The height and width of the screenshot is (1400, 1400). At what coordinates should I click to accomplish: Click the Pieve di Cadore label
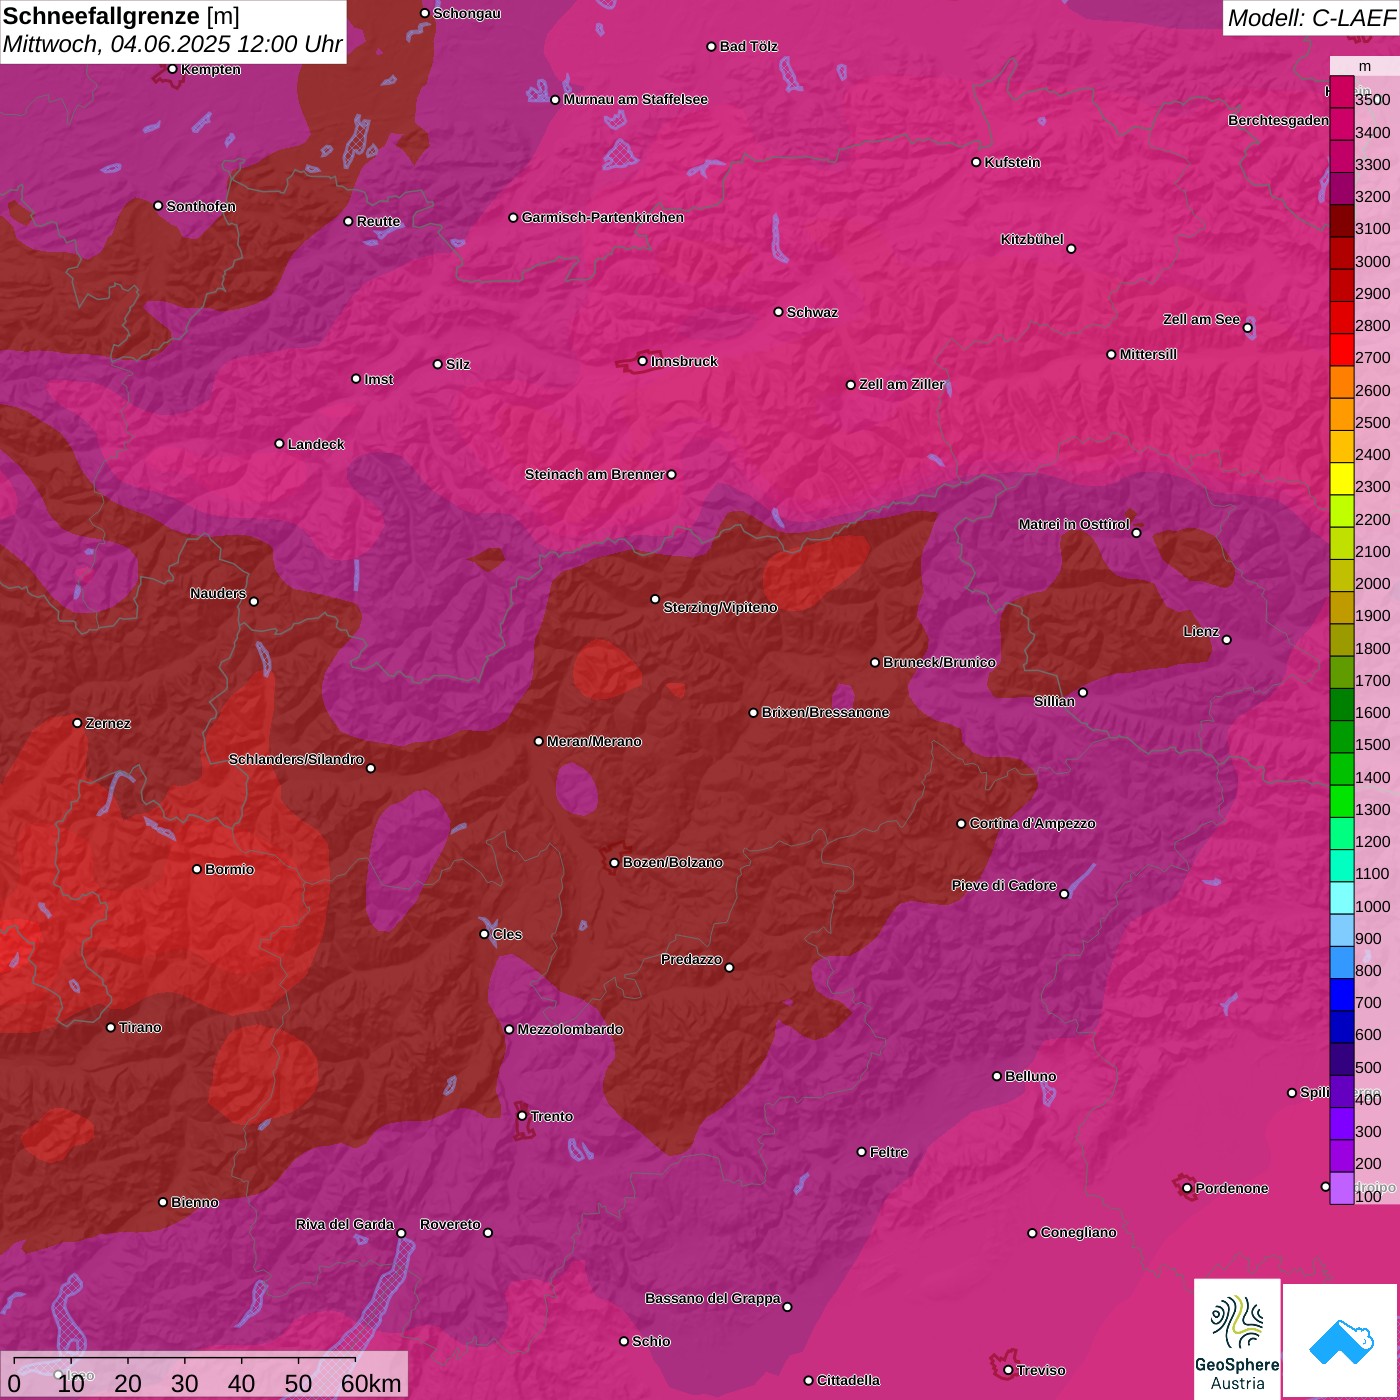pyautogui.click(x=1004, y=885)
